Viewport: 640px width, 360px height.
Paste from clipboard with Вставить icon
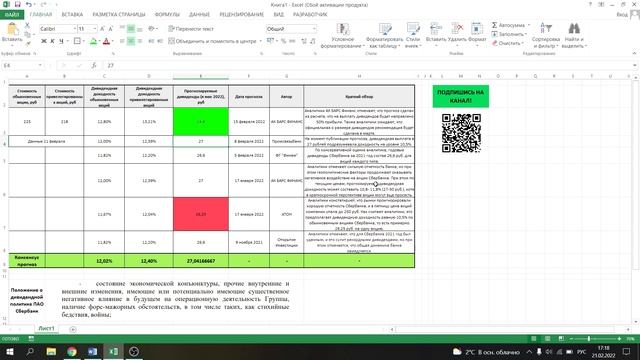point(12,32)
